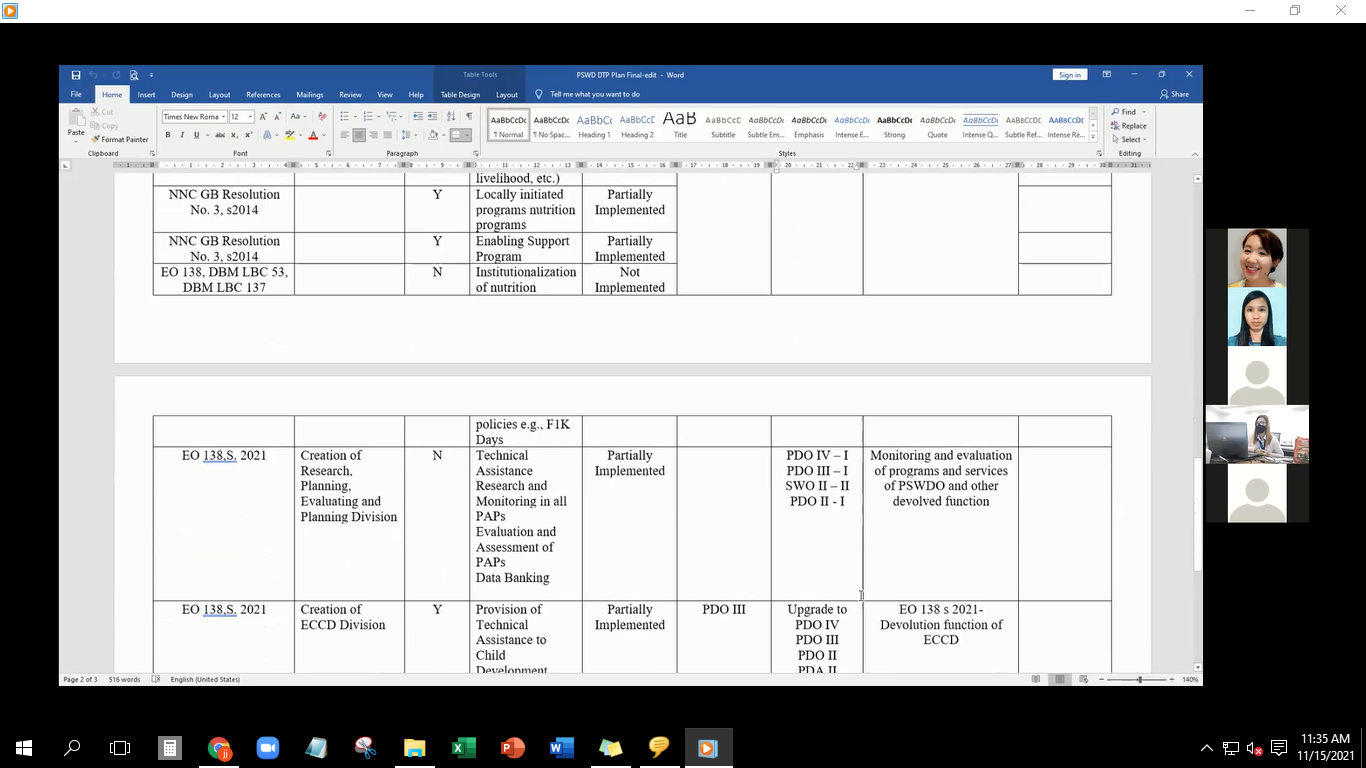Click Print Preview icon in Quick Access toolbar
This screenshot has height=768, width=1366.
(134, 75)
